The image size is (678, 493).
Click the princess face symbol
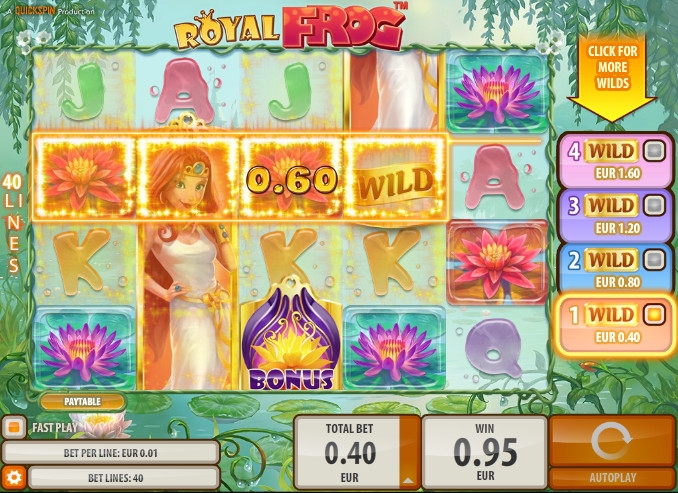[x=186, y=177]
